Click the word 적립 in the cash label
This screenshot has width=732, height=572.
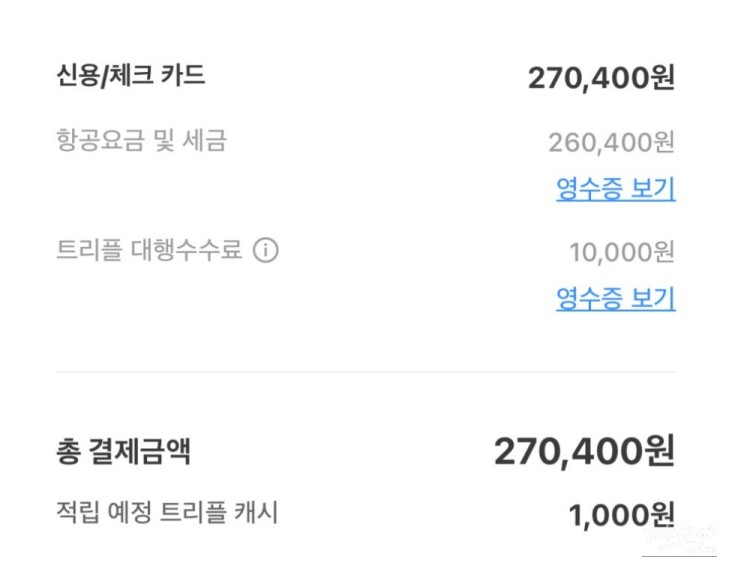click(78, 514)
